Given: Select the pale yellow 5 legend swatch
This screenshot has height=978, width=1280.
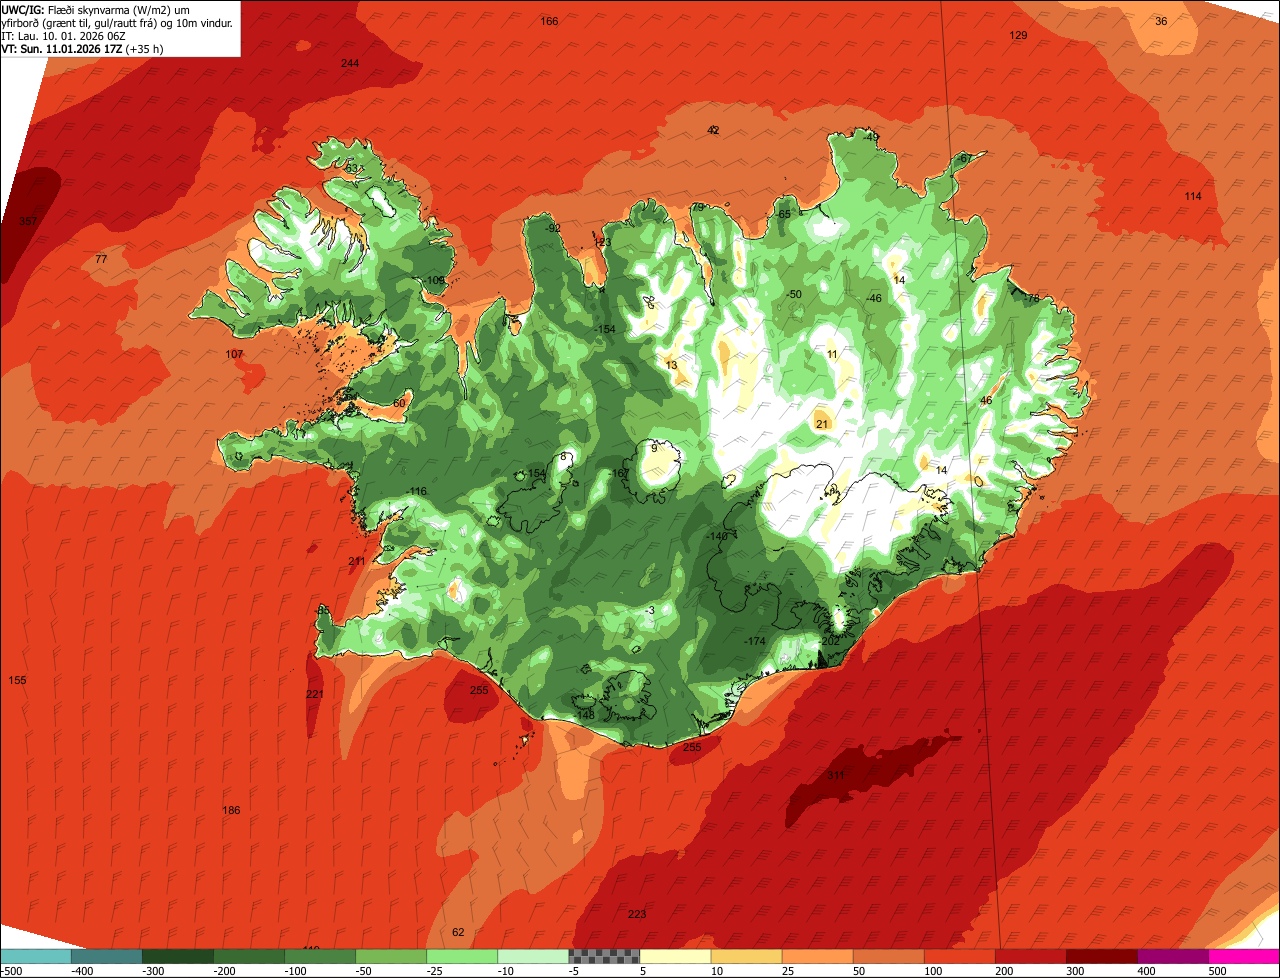Looking at the screenshot, I should 675,956.
